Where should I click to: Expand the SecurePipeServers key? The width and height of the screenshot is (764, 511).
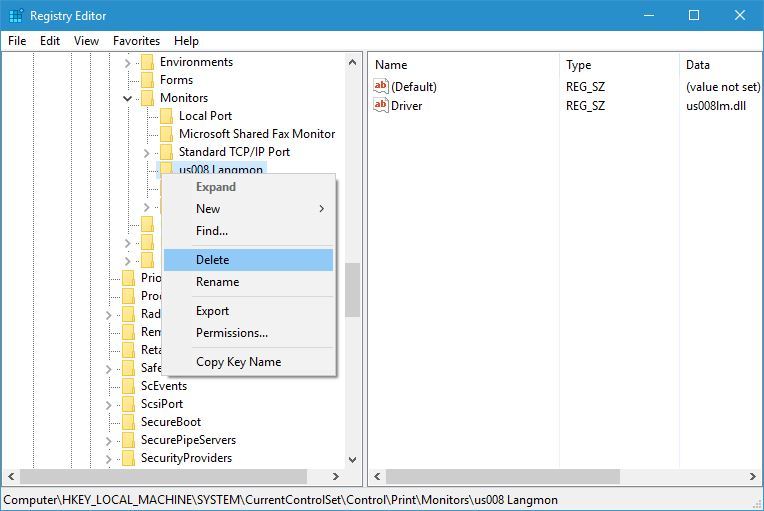tap(108, 441)
